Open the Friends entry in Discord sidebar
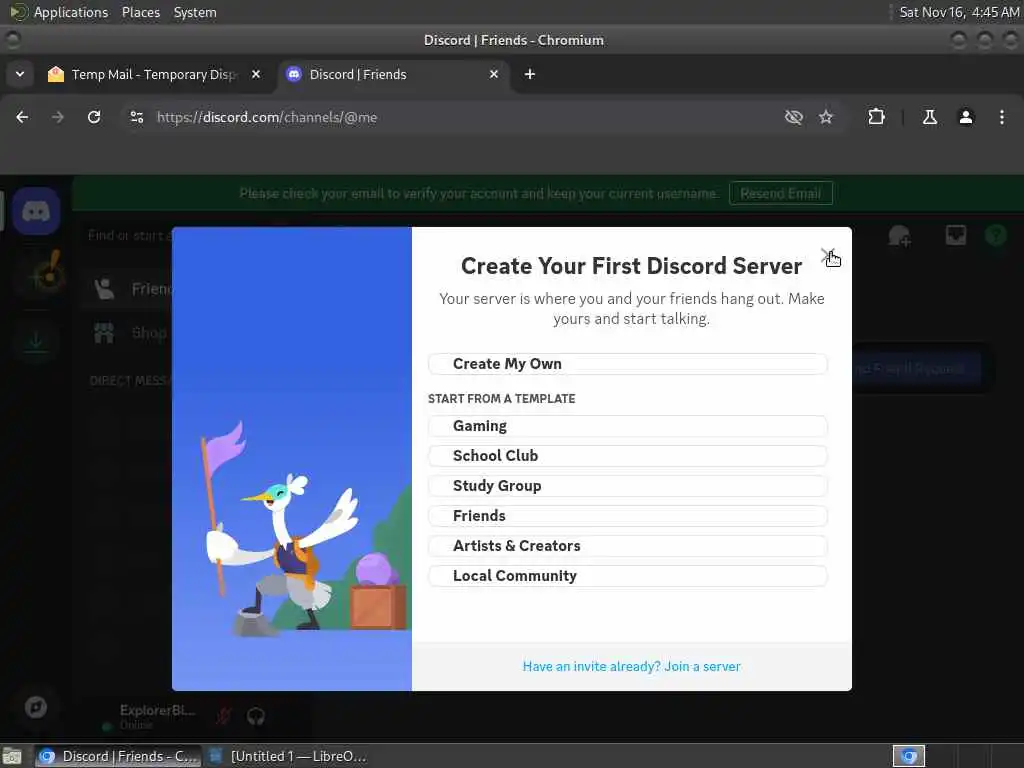This screenshot has height=768, width=1024. click(x=129, y=289)
